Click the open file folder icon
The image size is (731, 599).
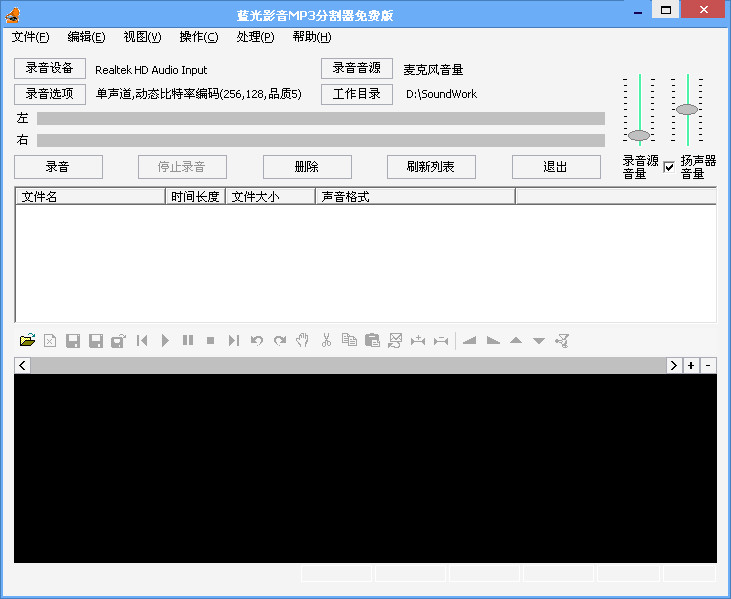[28, 340]
